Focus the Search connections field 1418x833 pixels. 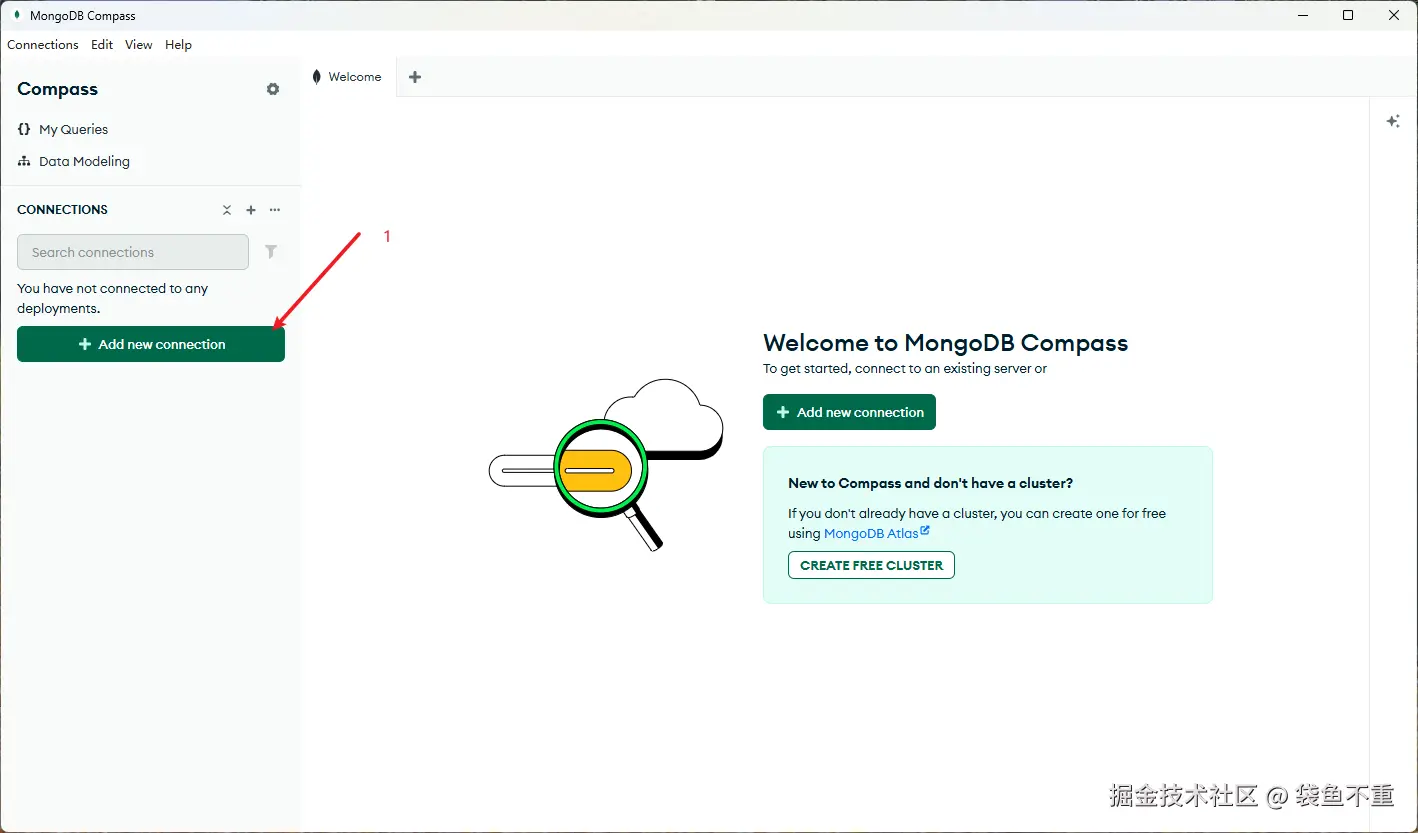pos(133,252)
